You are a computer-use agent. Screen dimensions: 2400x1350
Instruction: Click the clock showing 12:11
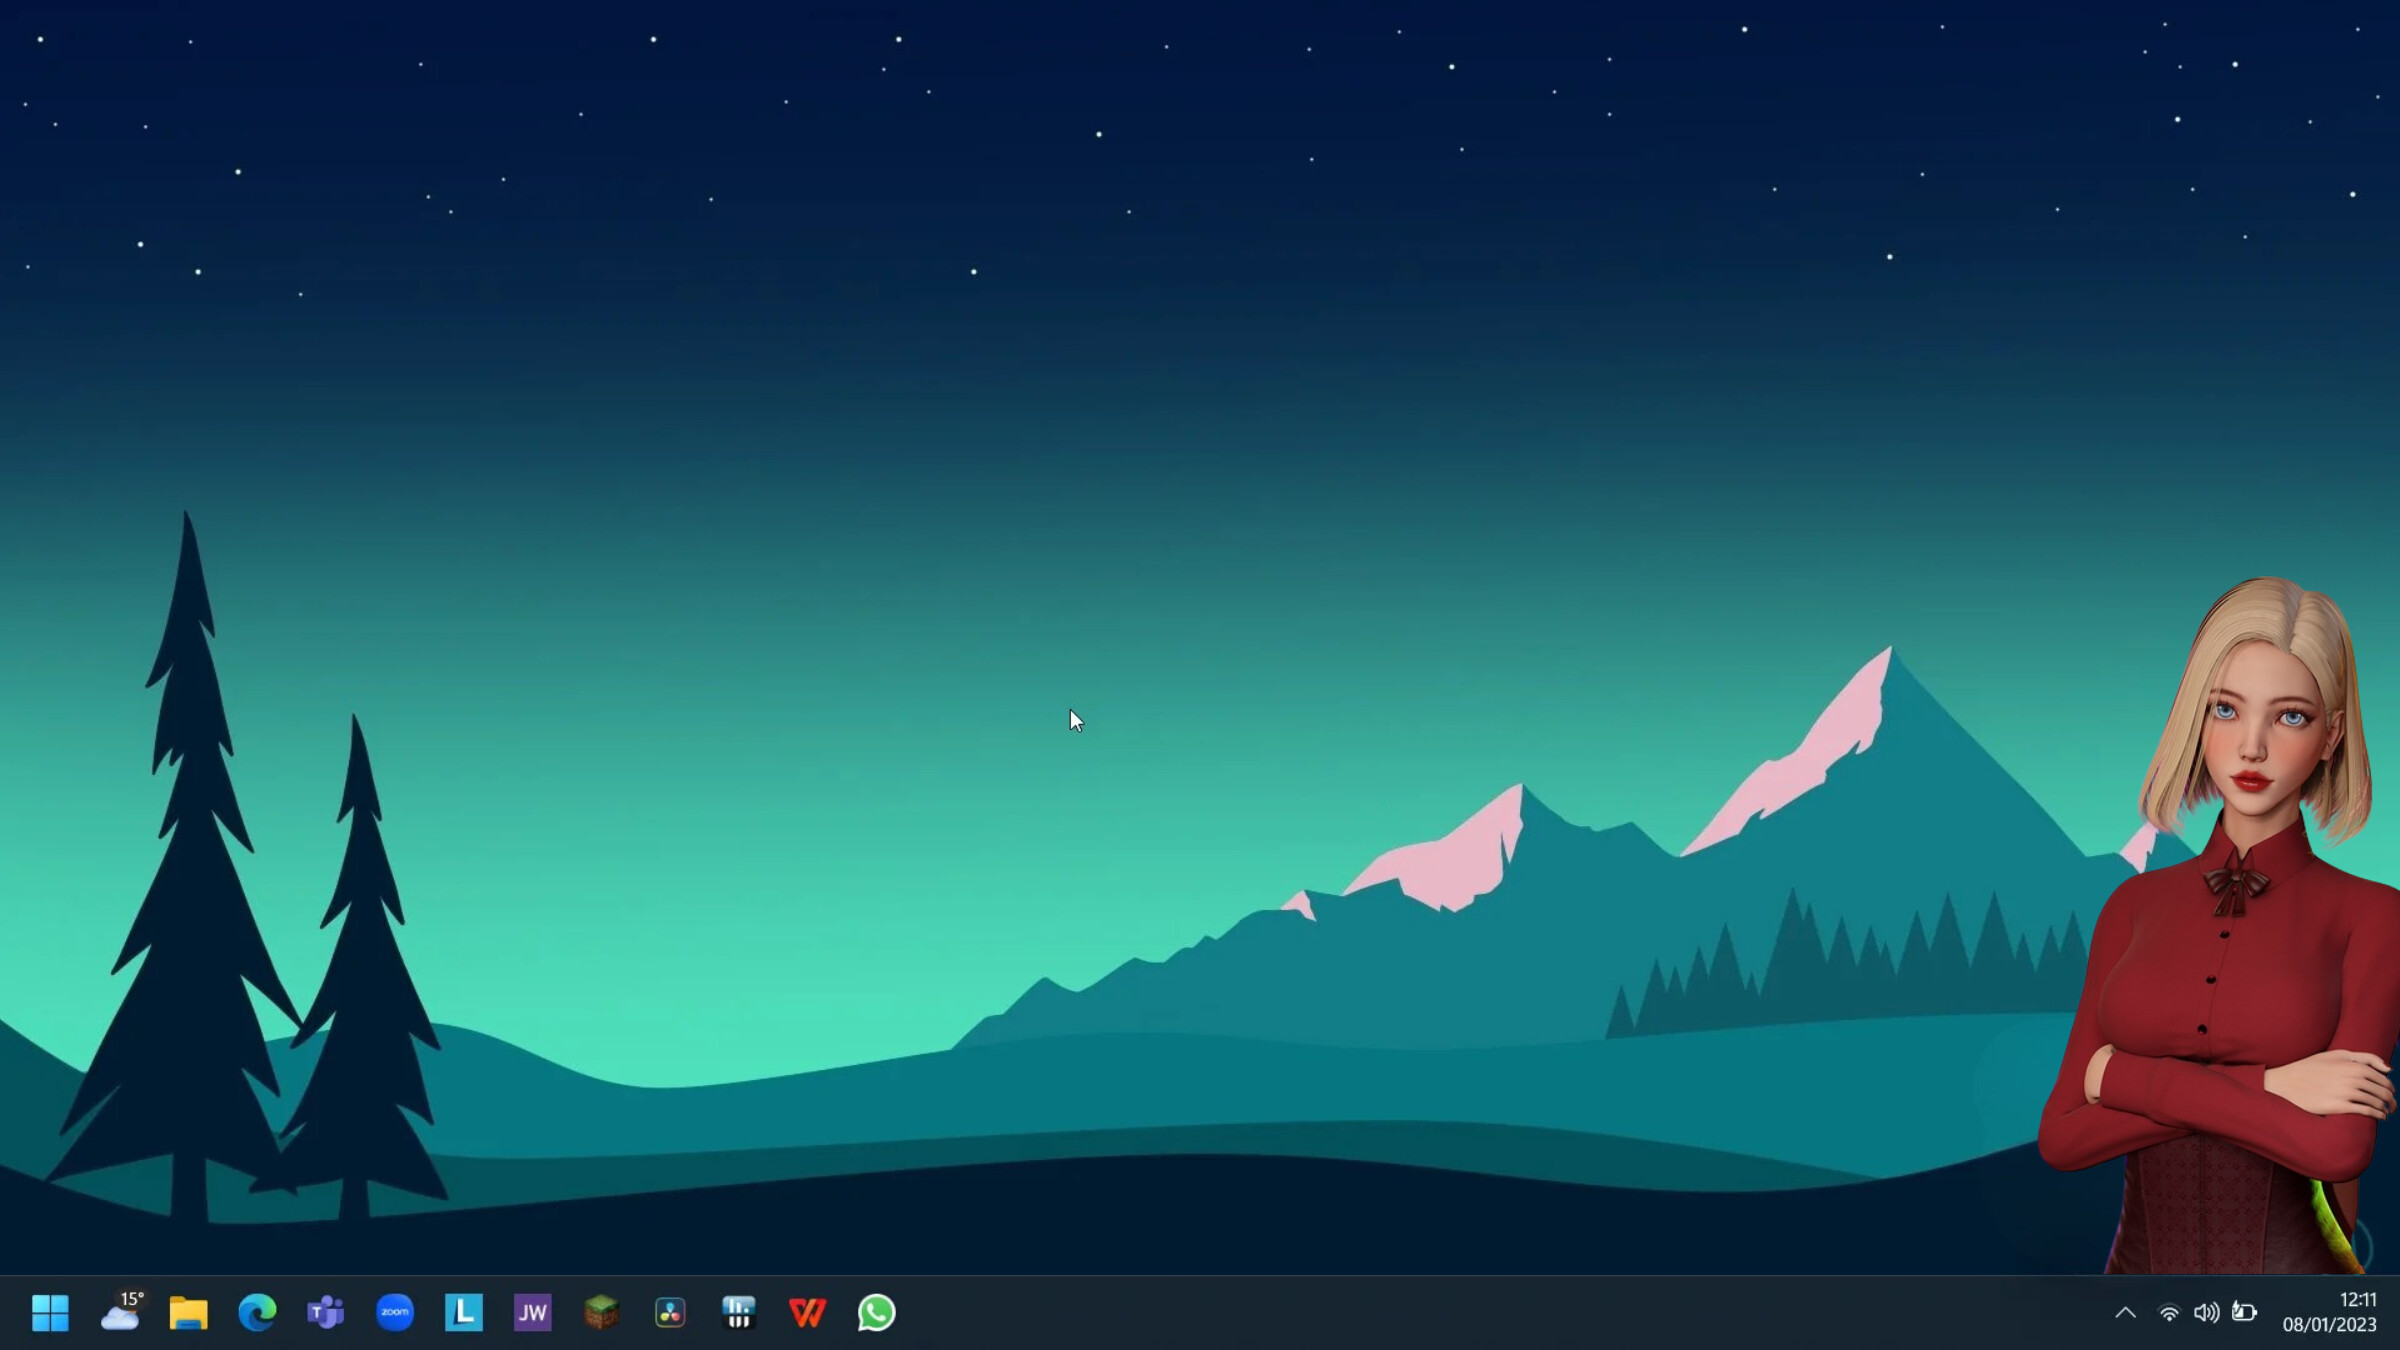(2359, 1300)
